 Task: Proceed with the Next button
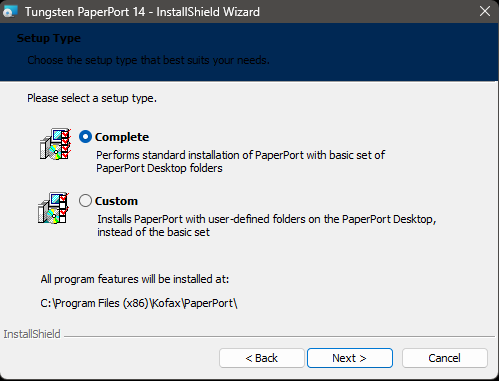(x=350, y=358)
